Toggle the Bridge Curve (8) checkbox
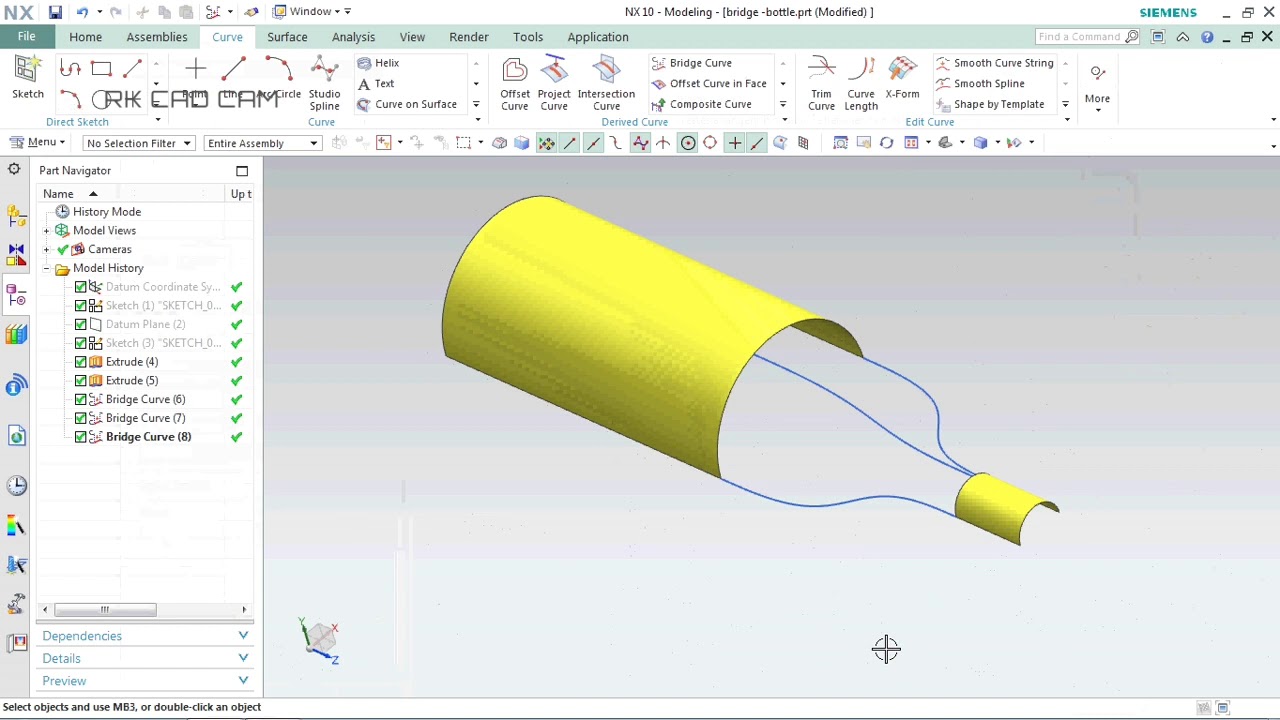Viewport: 1280px width, 720px height. (81, 437)
